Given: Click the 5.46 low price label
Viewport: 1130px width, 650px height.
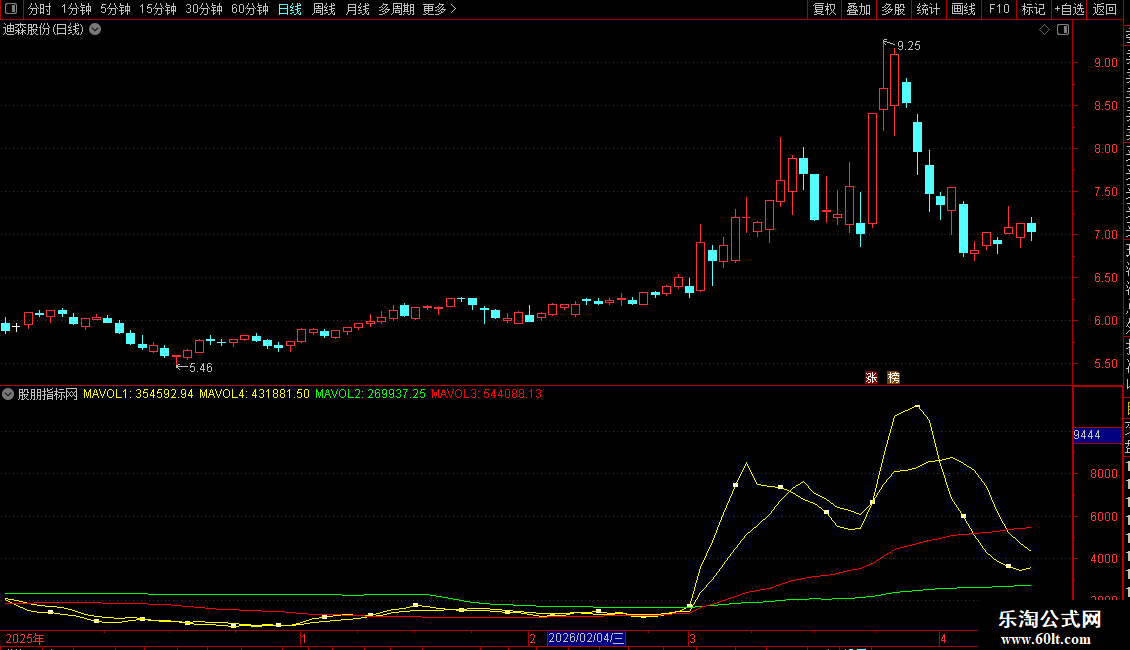Looking at the screenshot, I should tap(200, 368).
